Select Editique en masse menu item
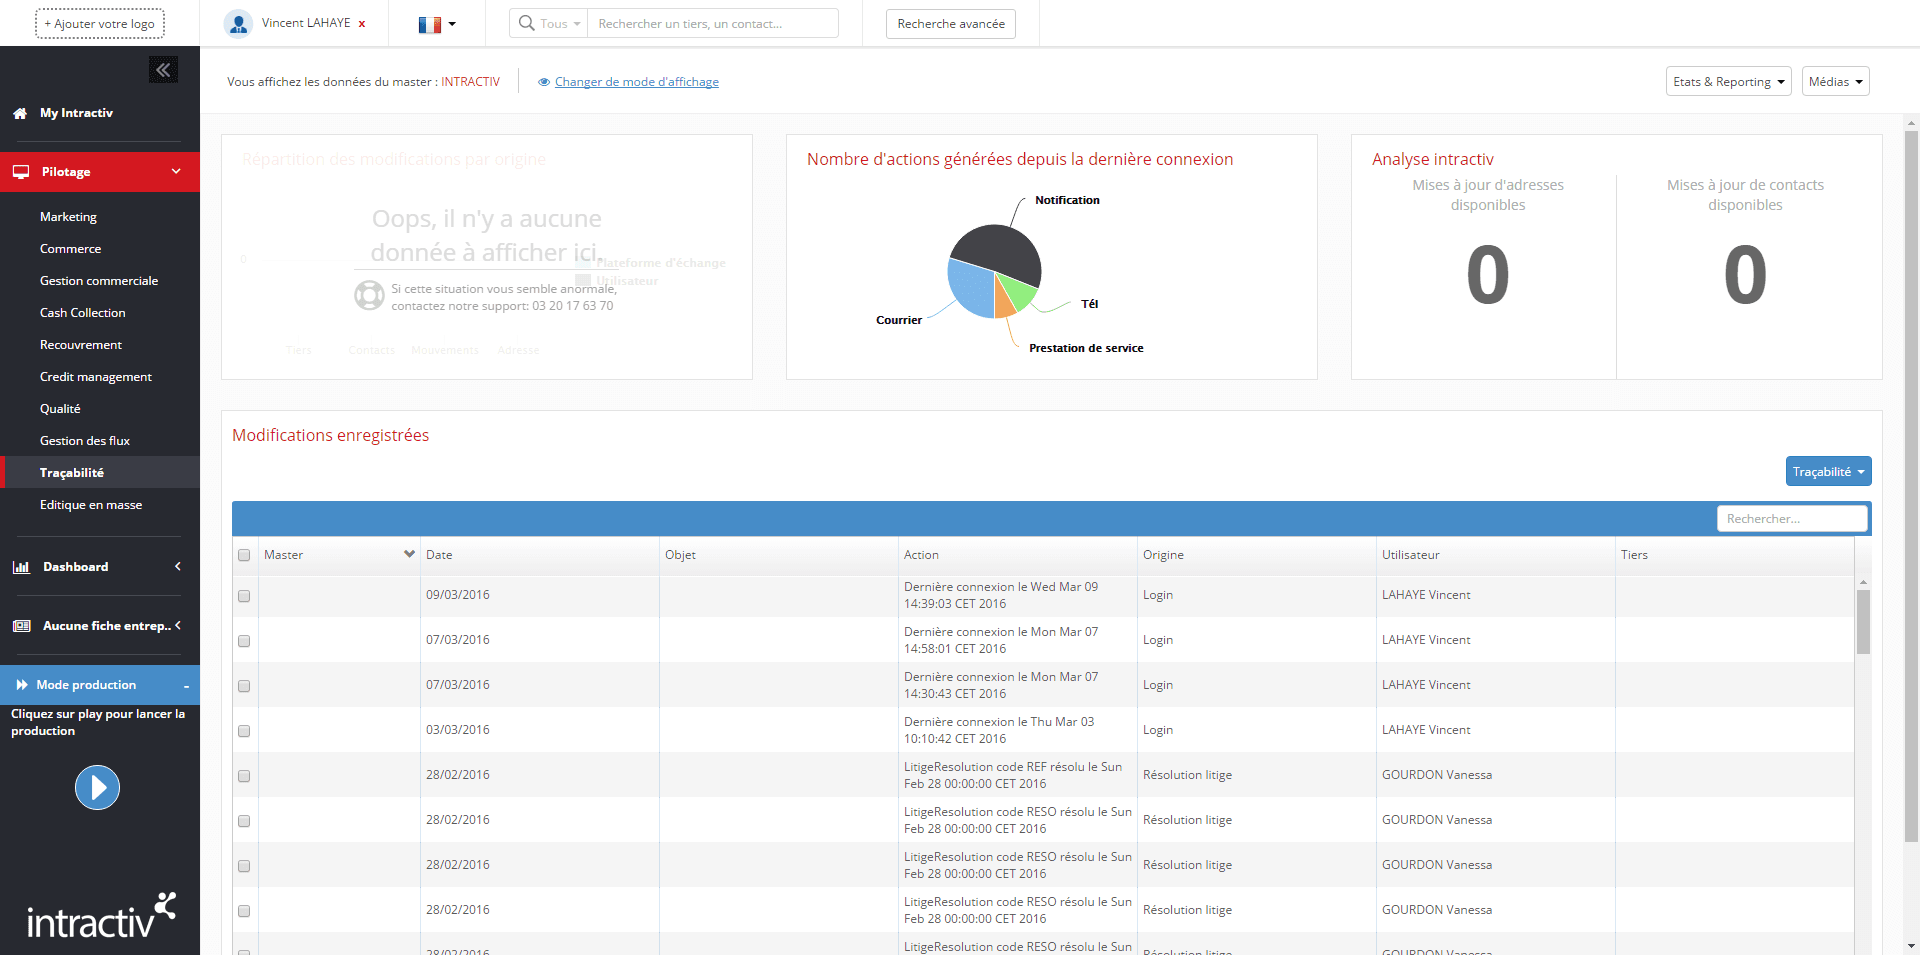The height and width of the screenshot is (955, 1920). 91,505
